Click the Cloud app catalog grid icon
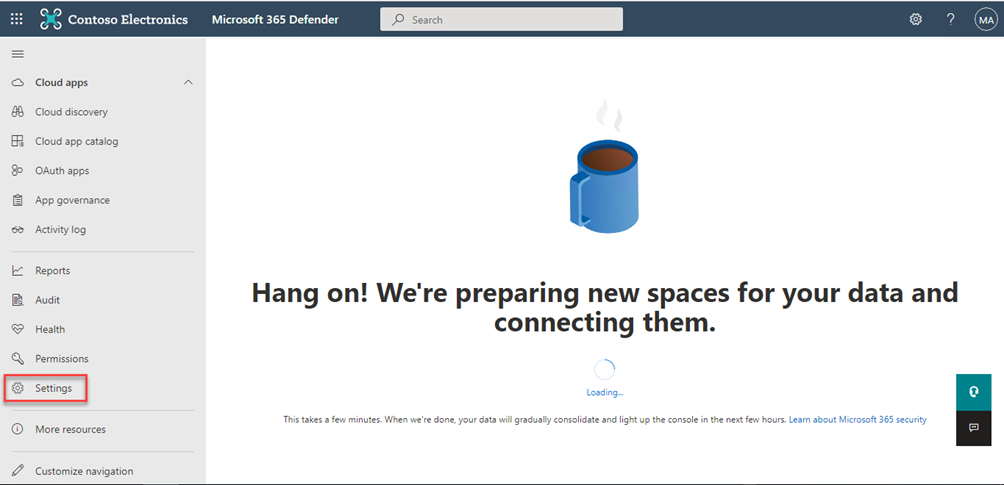Screen dimensions: 1004x485 click(x=18, y=142)
